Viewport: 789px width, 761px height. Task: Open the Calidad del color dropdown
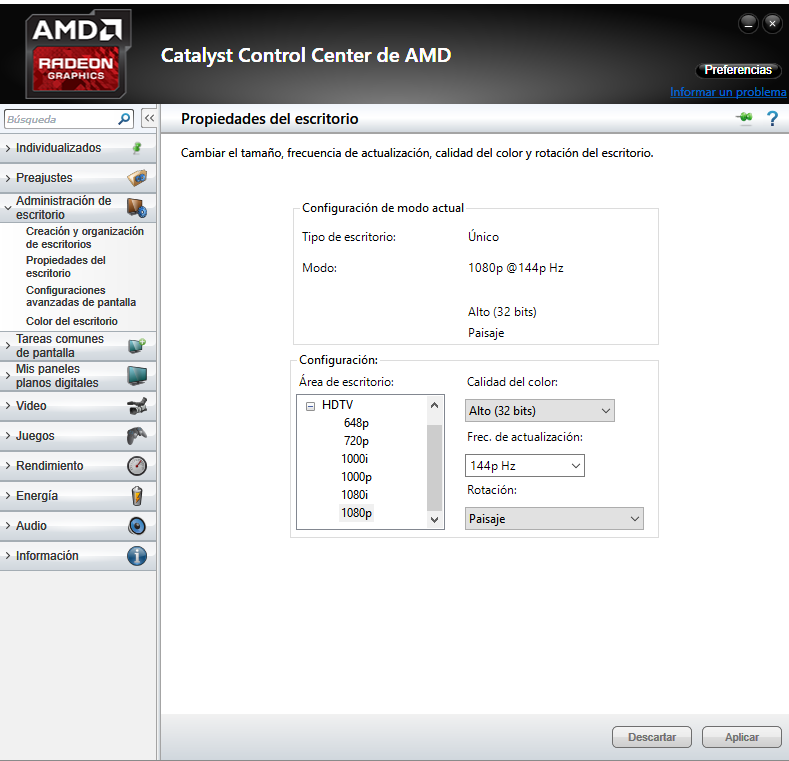[539, 411]
